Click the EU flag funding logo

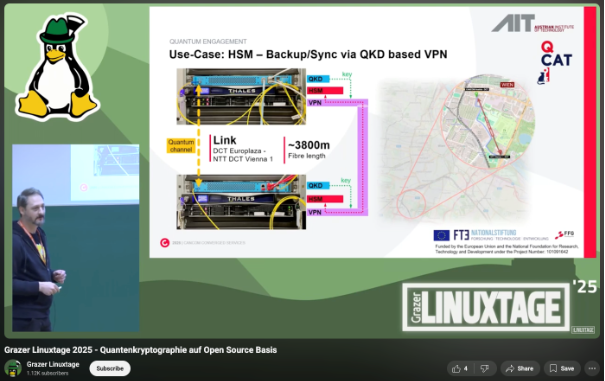[x=441, y=235]
